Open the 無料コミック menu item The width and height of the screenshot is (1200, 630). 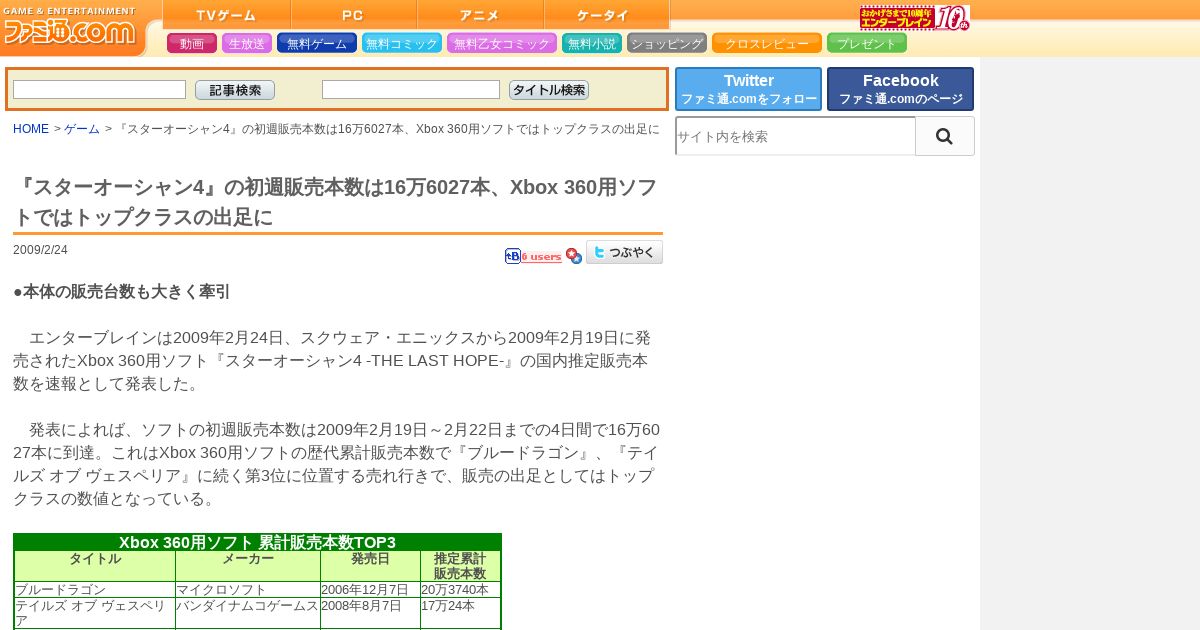(402, 43)
